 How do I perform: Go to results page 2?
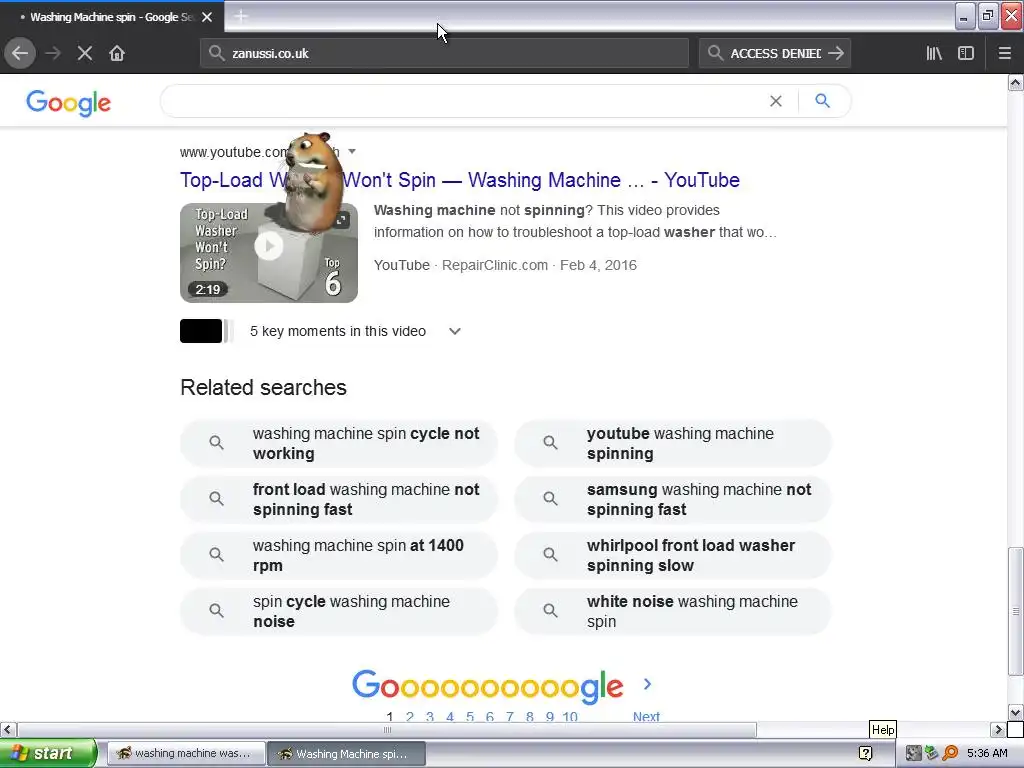click(x=409, y=716)
